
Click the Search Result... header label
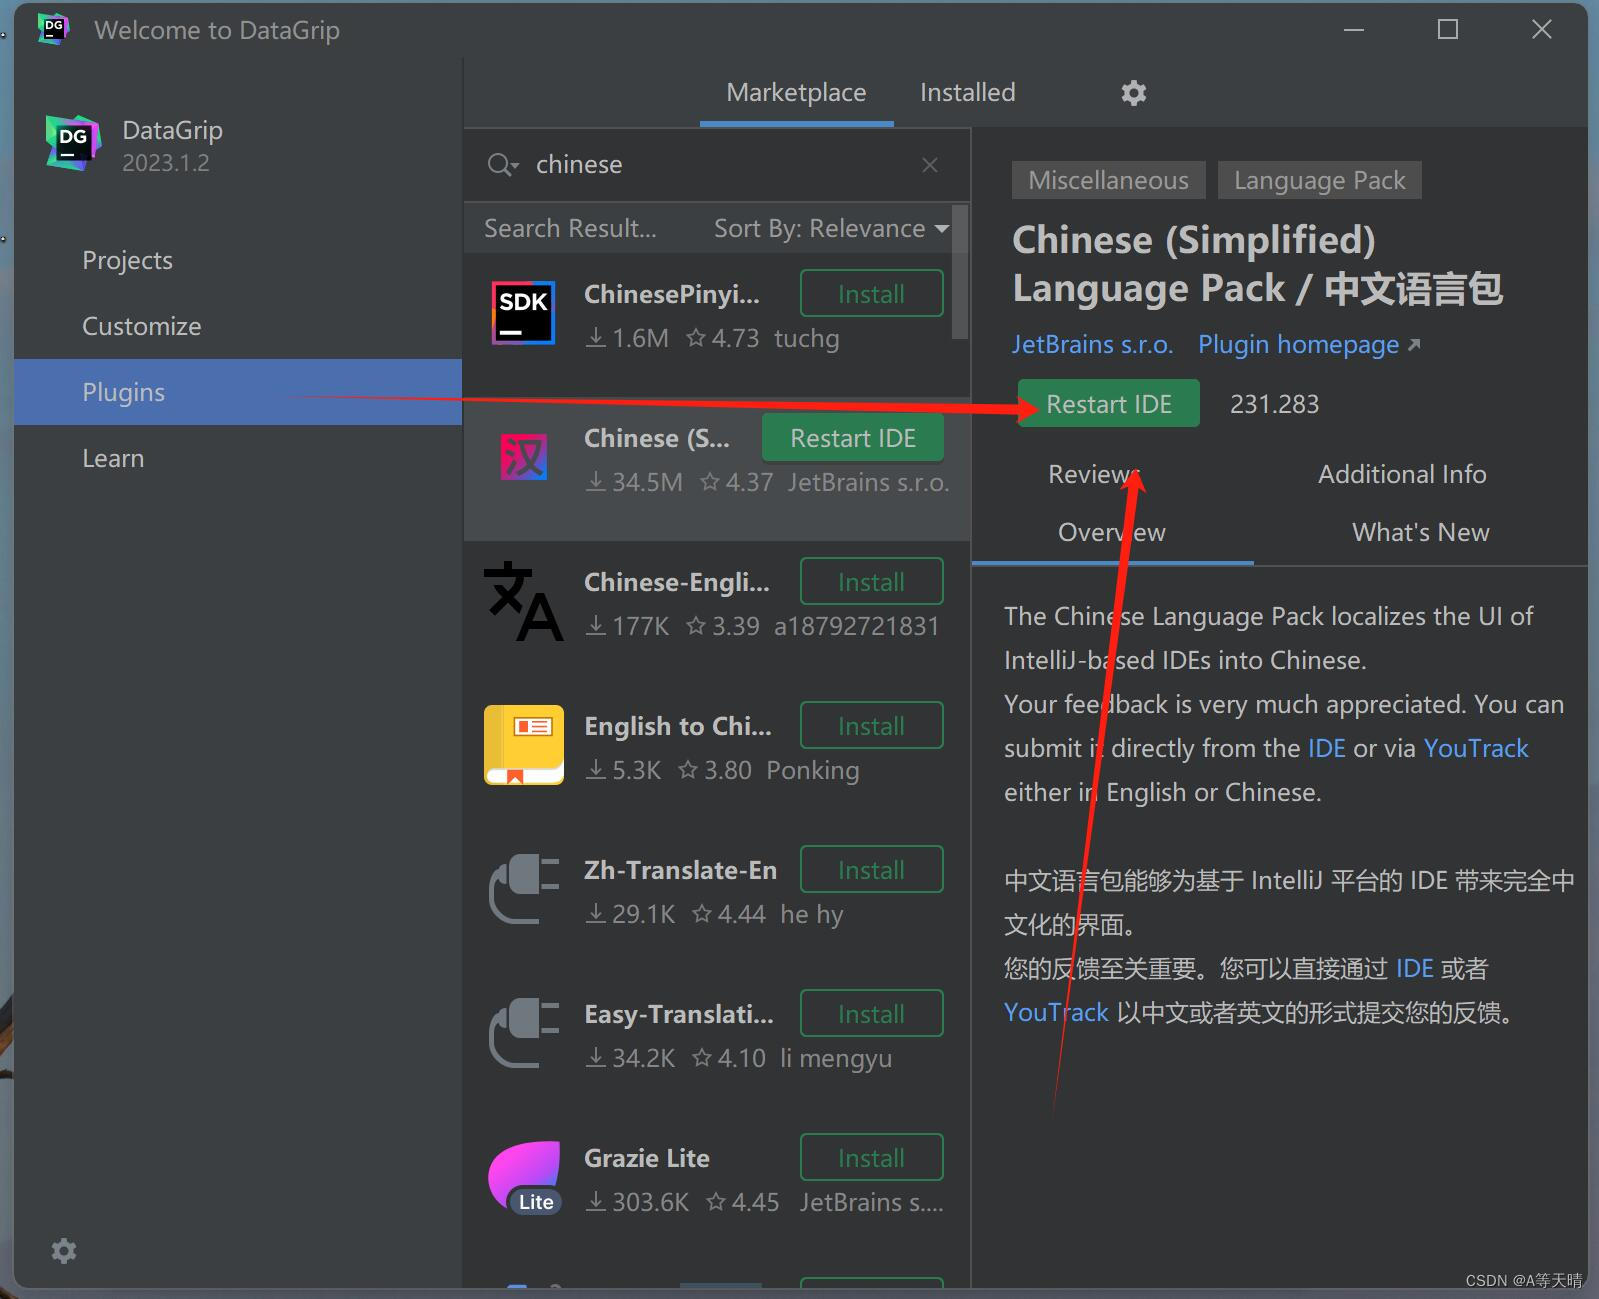(x=570, y=228)
